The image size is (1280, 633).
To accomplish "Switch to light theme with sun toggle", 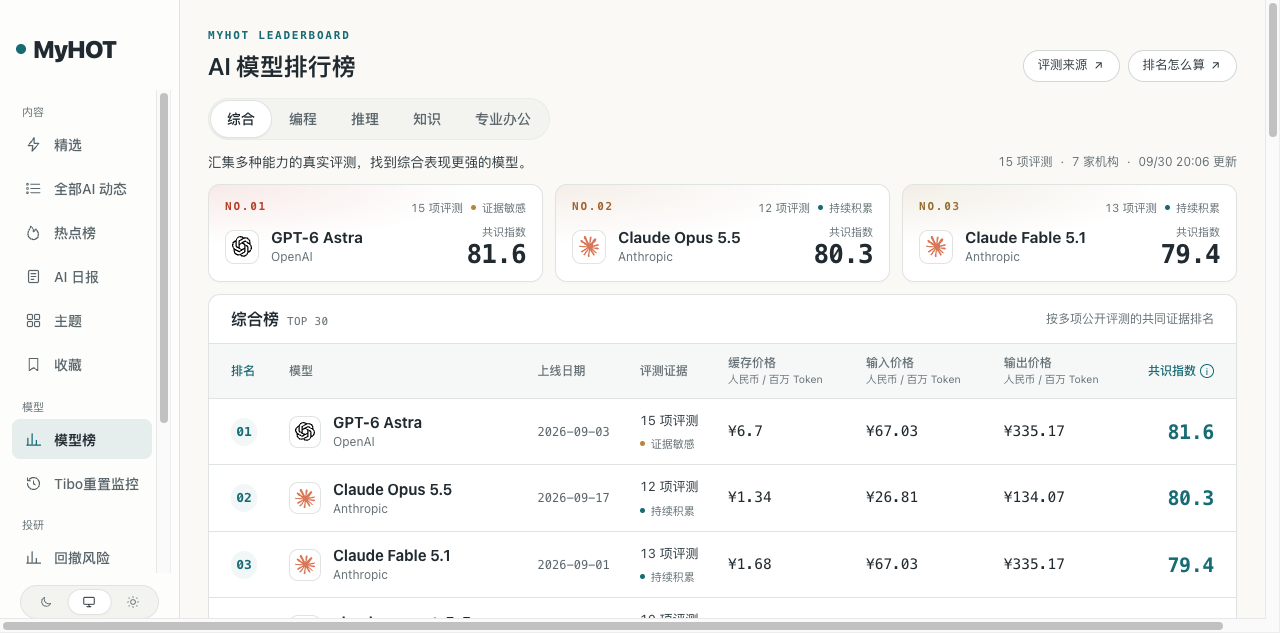I will coord(133,602).
